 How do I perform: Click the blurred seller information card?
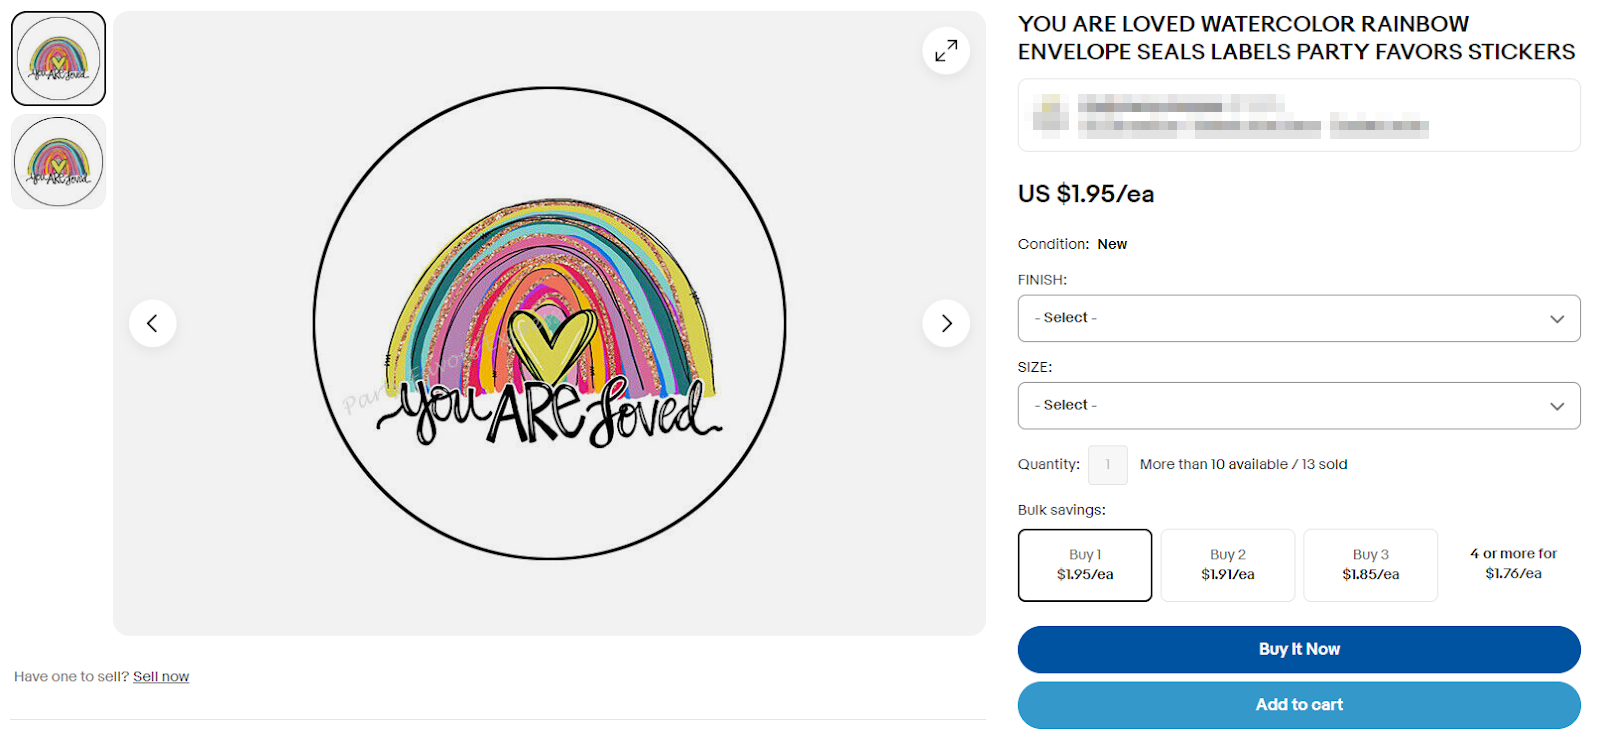pyautogui.click(x=1299, y=115)
